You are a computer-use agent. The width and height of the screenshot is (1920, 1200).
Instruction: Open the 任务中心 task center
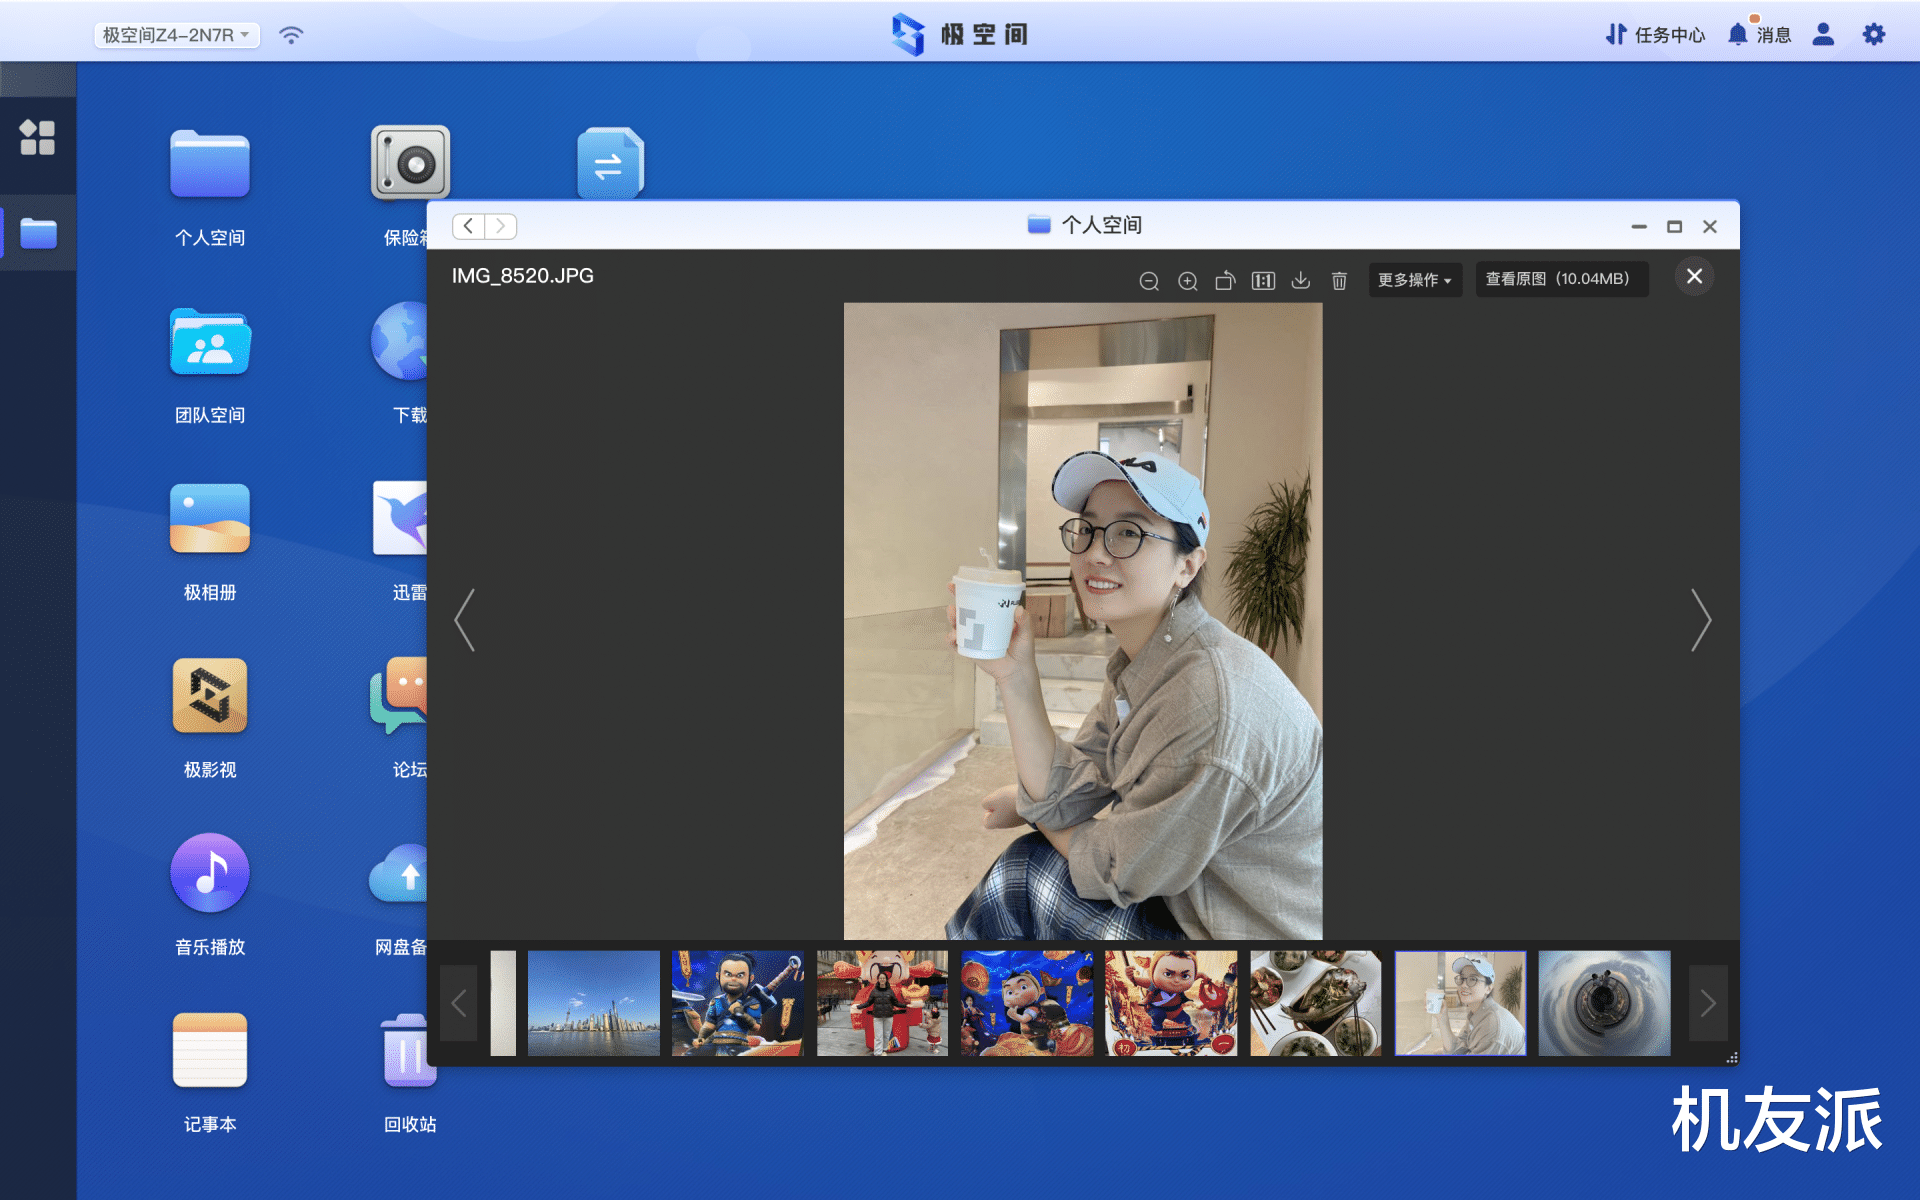pos(1654,34)
